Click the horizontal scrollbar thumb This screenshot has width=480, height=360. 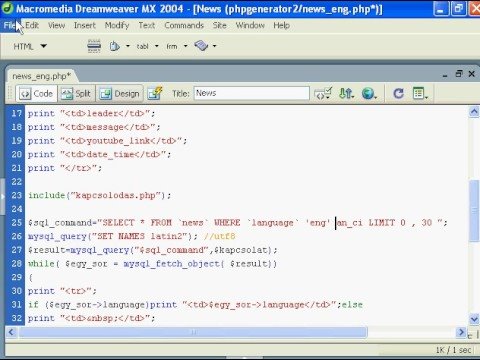point(193,332)
